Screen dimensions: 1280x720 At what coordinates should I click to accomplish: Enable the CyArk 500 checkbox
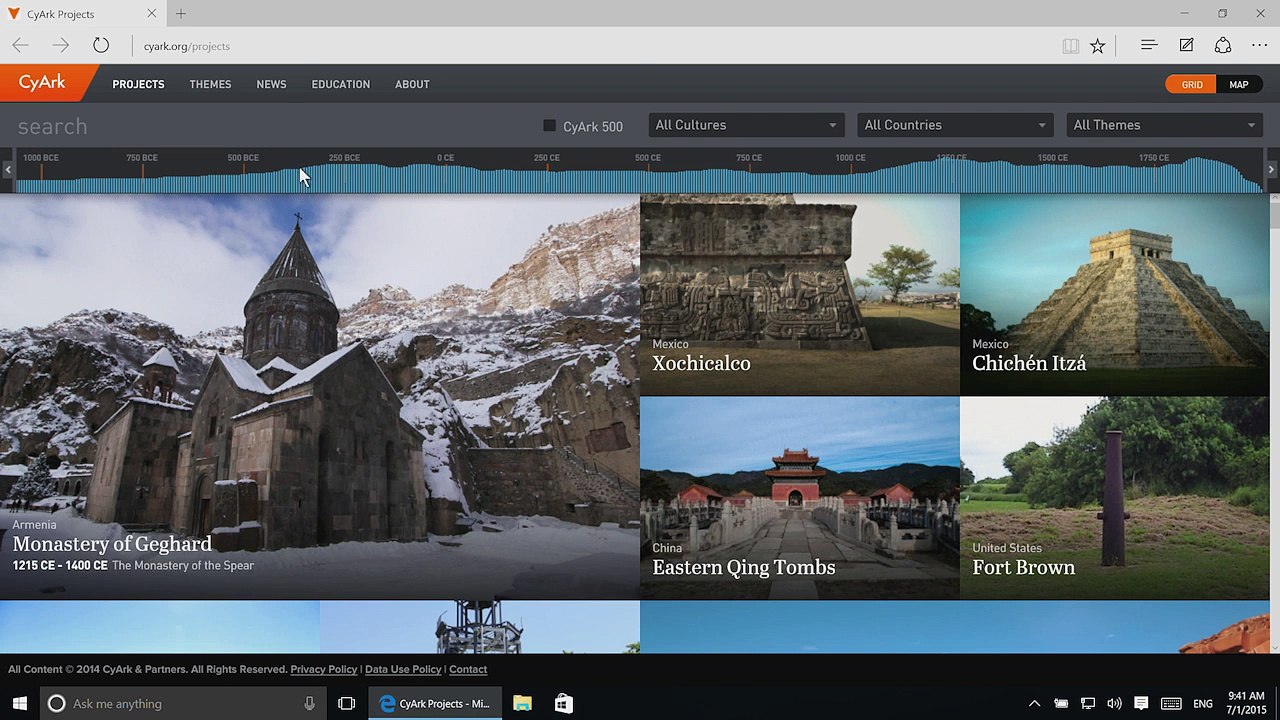pos(549,125)
